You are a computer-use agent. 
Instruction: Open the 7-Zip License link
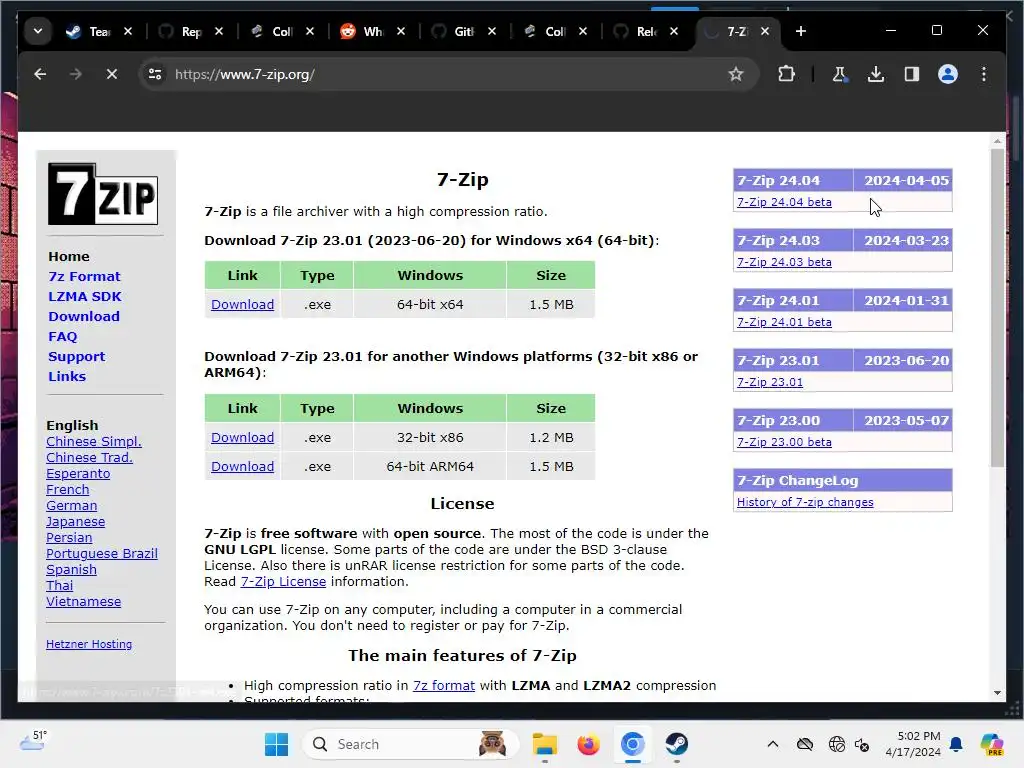[283, 581]
